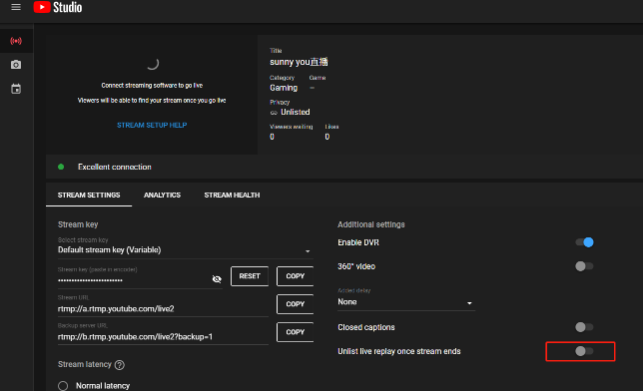Image resolution: width=643 pixels, height=391 pixels.
Task: Select the Stream live broadcast sidebar icon
Action: tap(16, 41)
